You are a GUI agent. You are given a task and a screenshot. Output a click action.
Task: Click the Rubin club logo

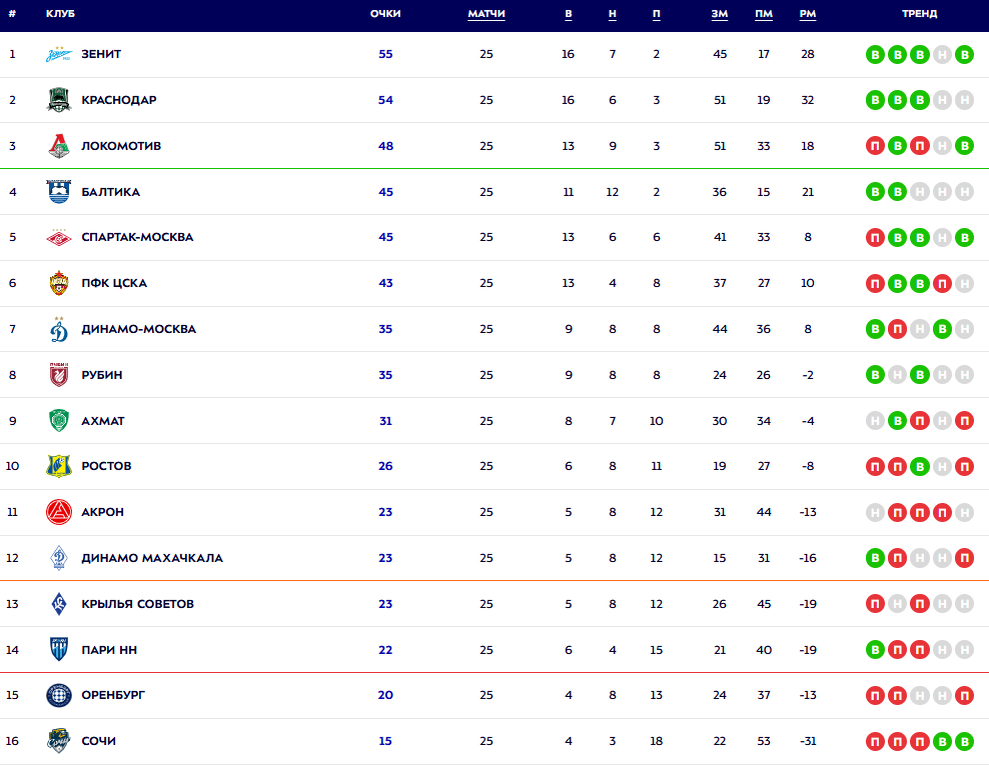pyautogui.click(x=59, y=375)
